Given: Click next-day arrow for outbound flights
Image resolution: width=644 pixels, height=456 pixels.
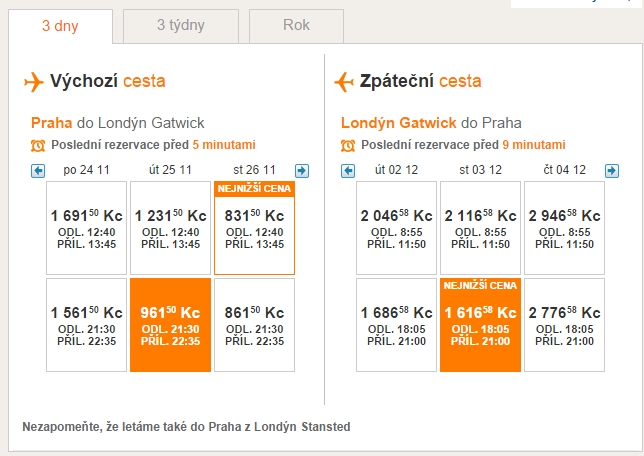Looking at the screenshot, I should pyautogui.click(x=302, y=170).
